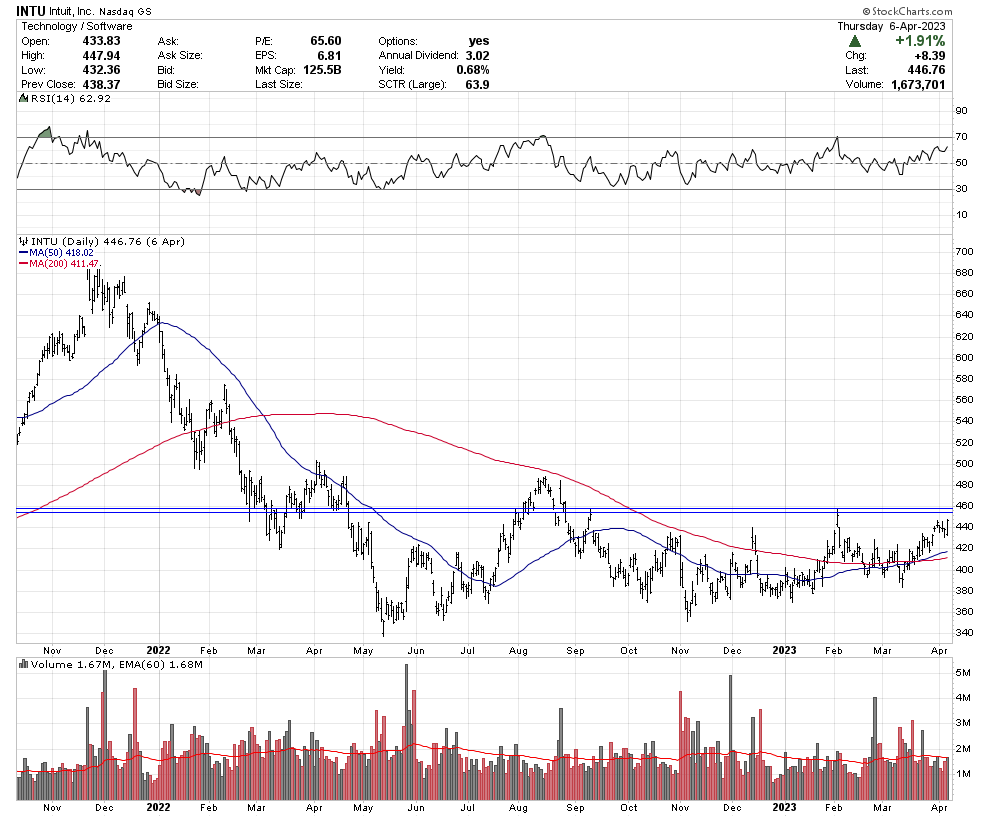
Task: Click the RSI 30 axis level label
Action: pyautogui.click(x=961, y=188)
